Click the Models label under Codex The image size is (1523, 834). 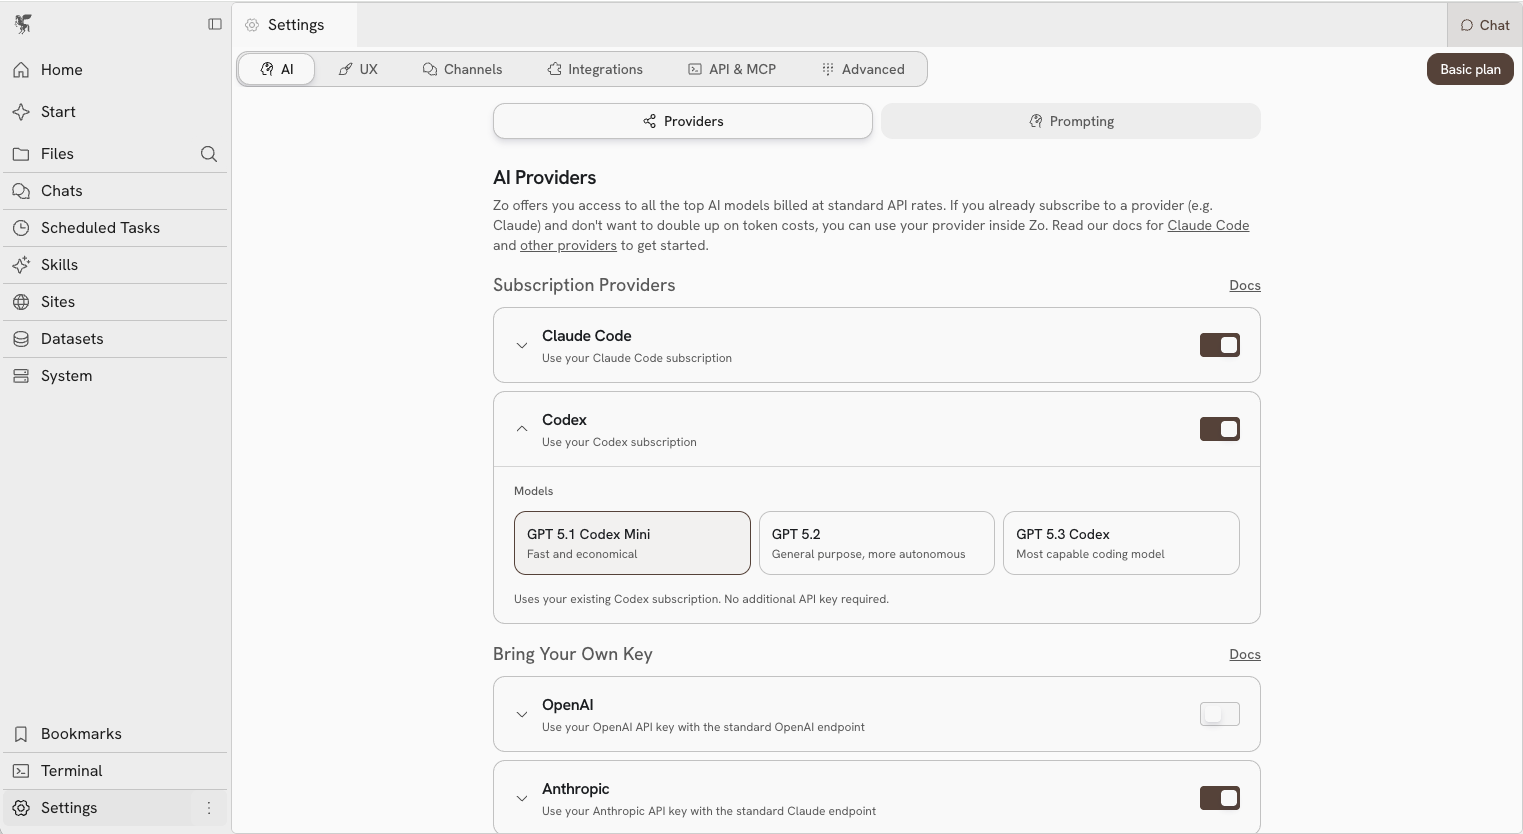coord(533,491)
